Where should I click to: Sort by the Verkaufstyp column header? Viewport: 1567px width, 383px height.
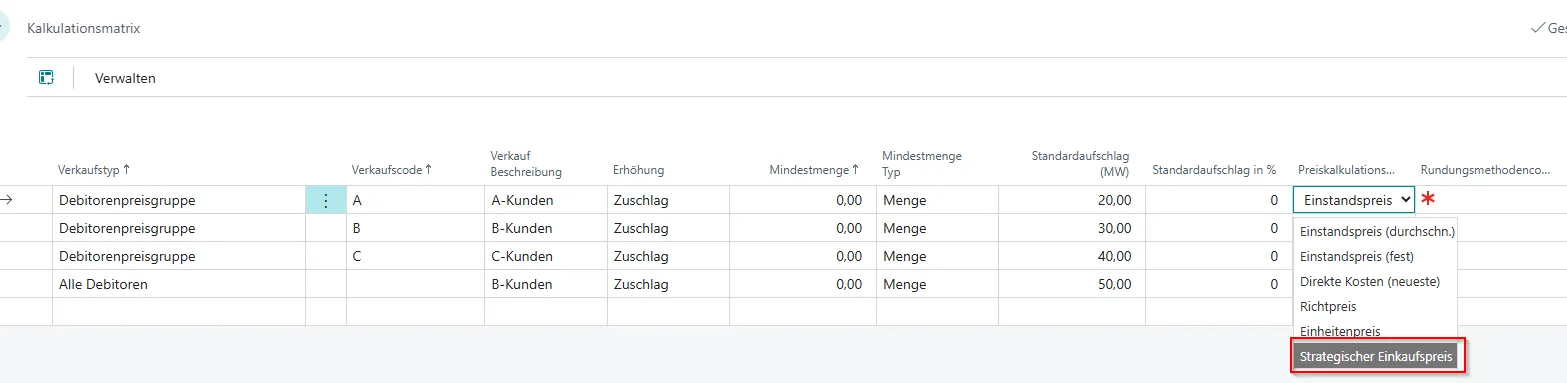pyautogui.click(x=94, y=170)
